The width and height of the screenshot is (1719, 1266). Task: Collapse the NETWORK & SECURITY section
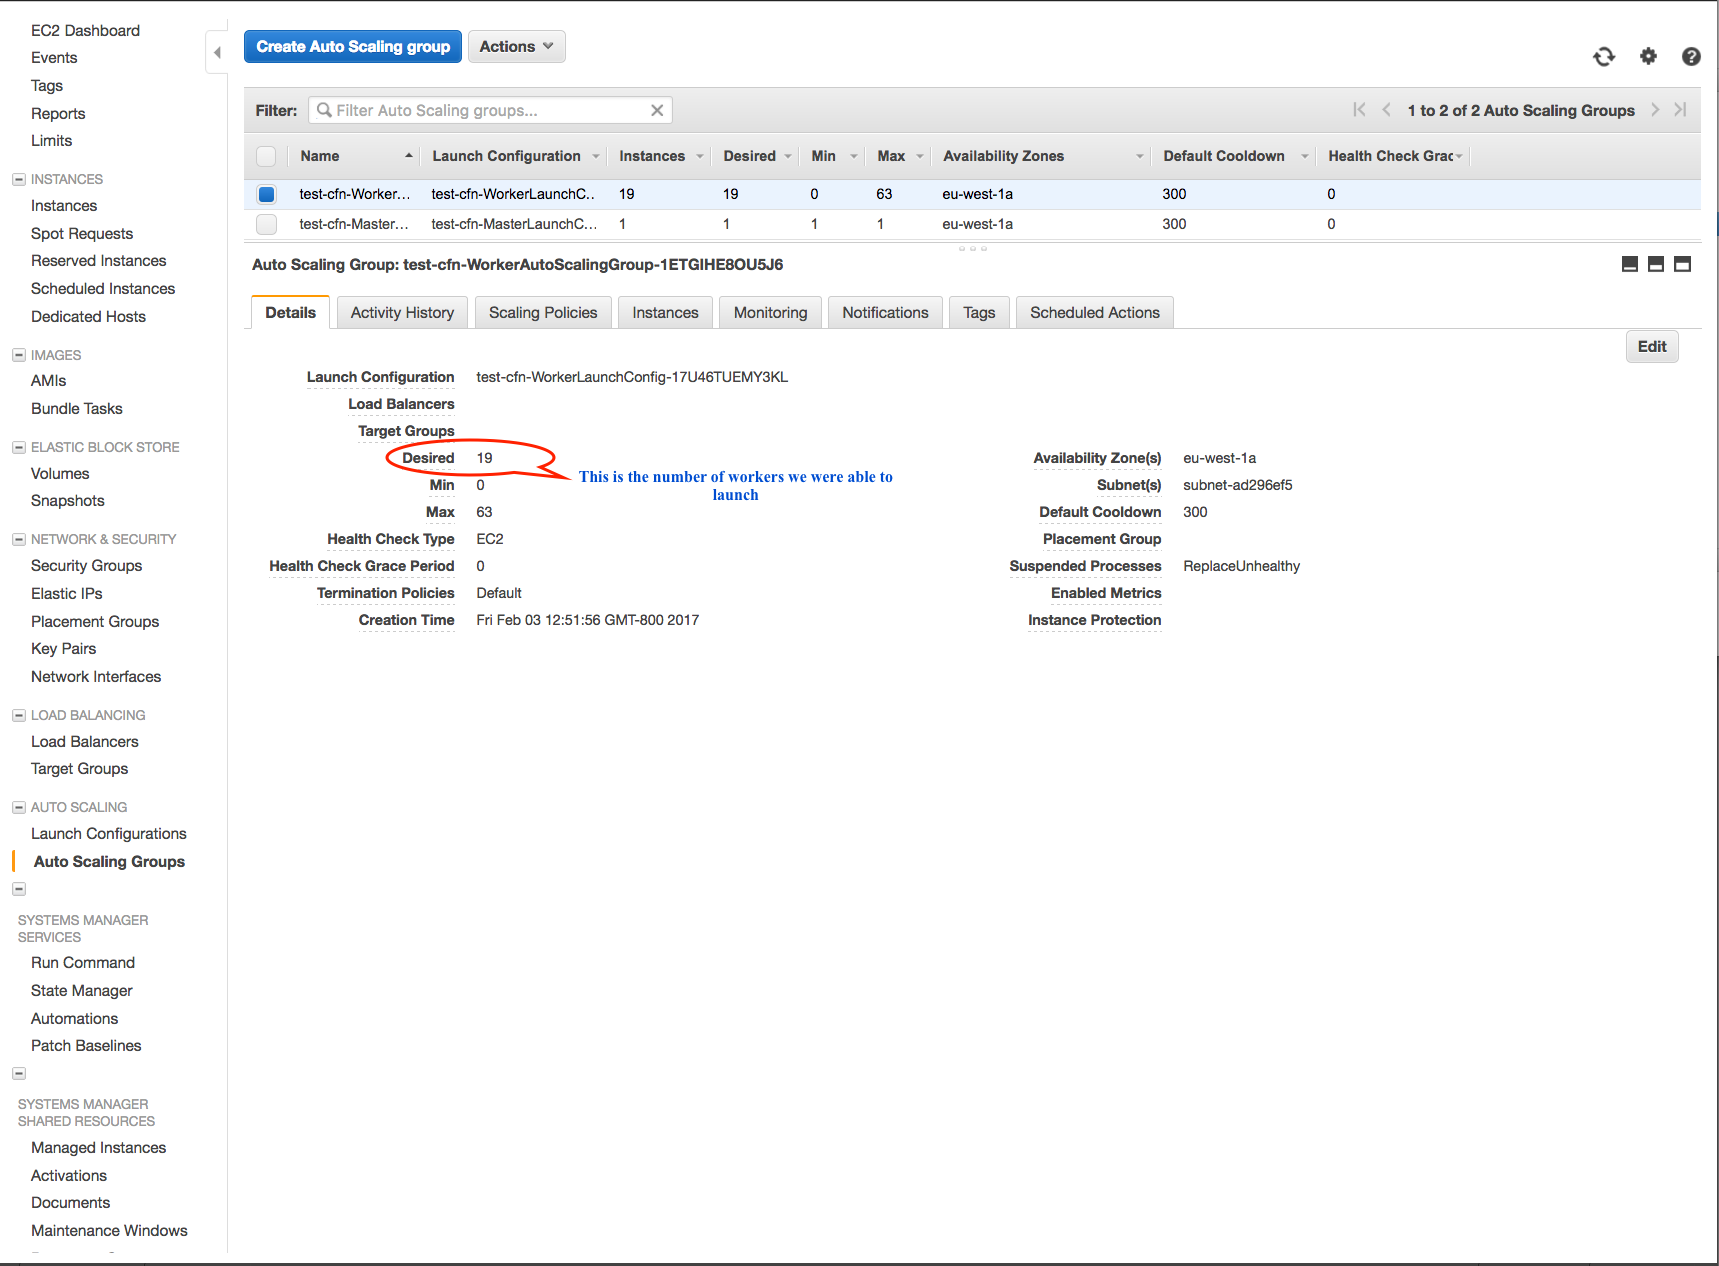pos(19,539)
